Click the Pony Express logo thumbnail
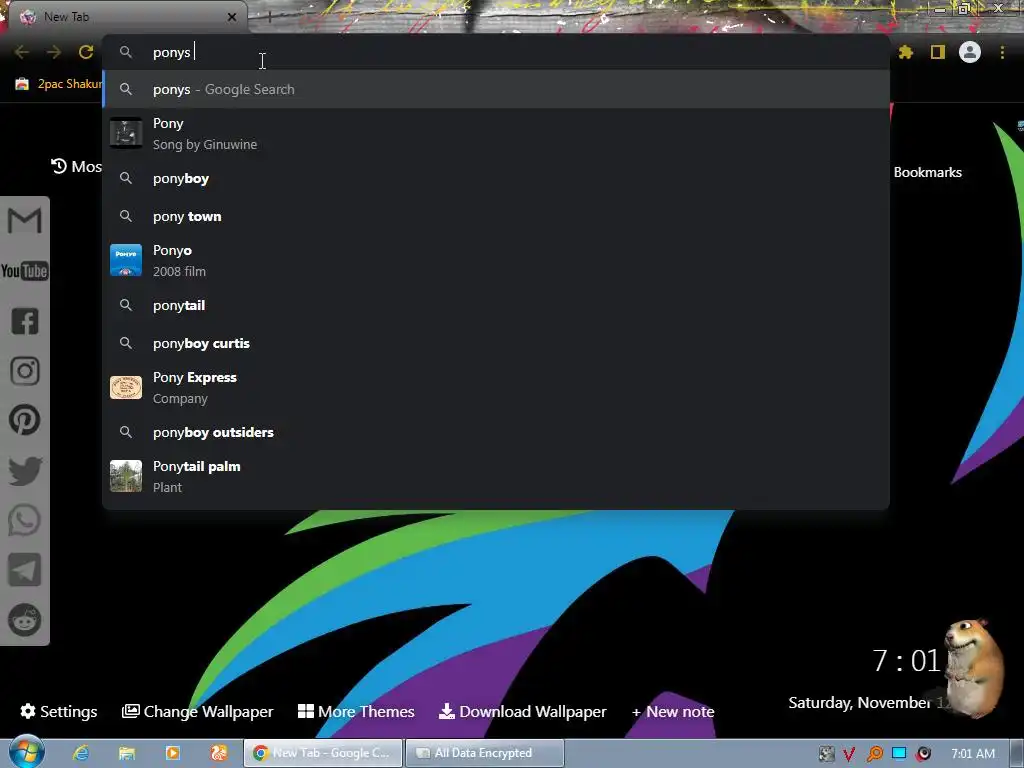The height and width of the screenshot is (768, 1024). click(x=126, y=387)
